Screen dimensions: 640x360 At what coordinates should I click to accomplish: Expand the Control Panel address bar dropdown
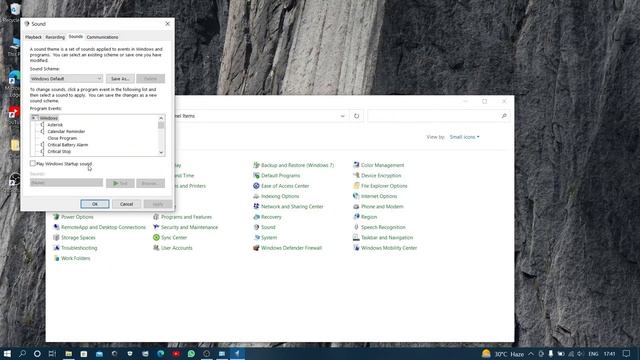(342, 116)
